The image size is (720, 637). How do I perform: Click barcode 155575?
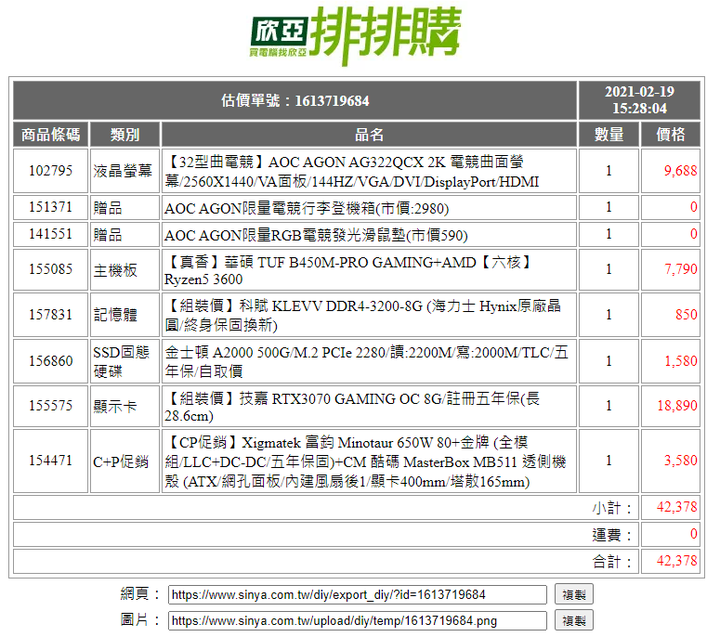click(x=51, y=406)
